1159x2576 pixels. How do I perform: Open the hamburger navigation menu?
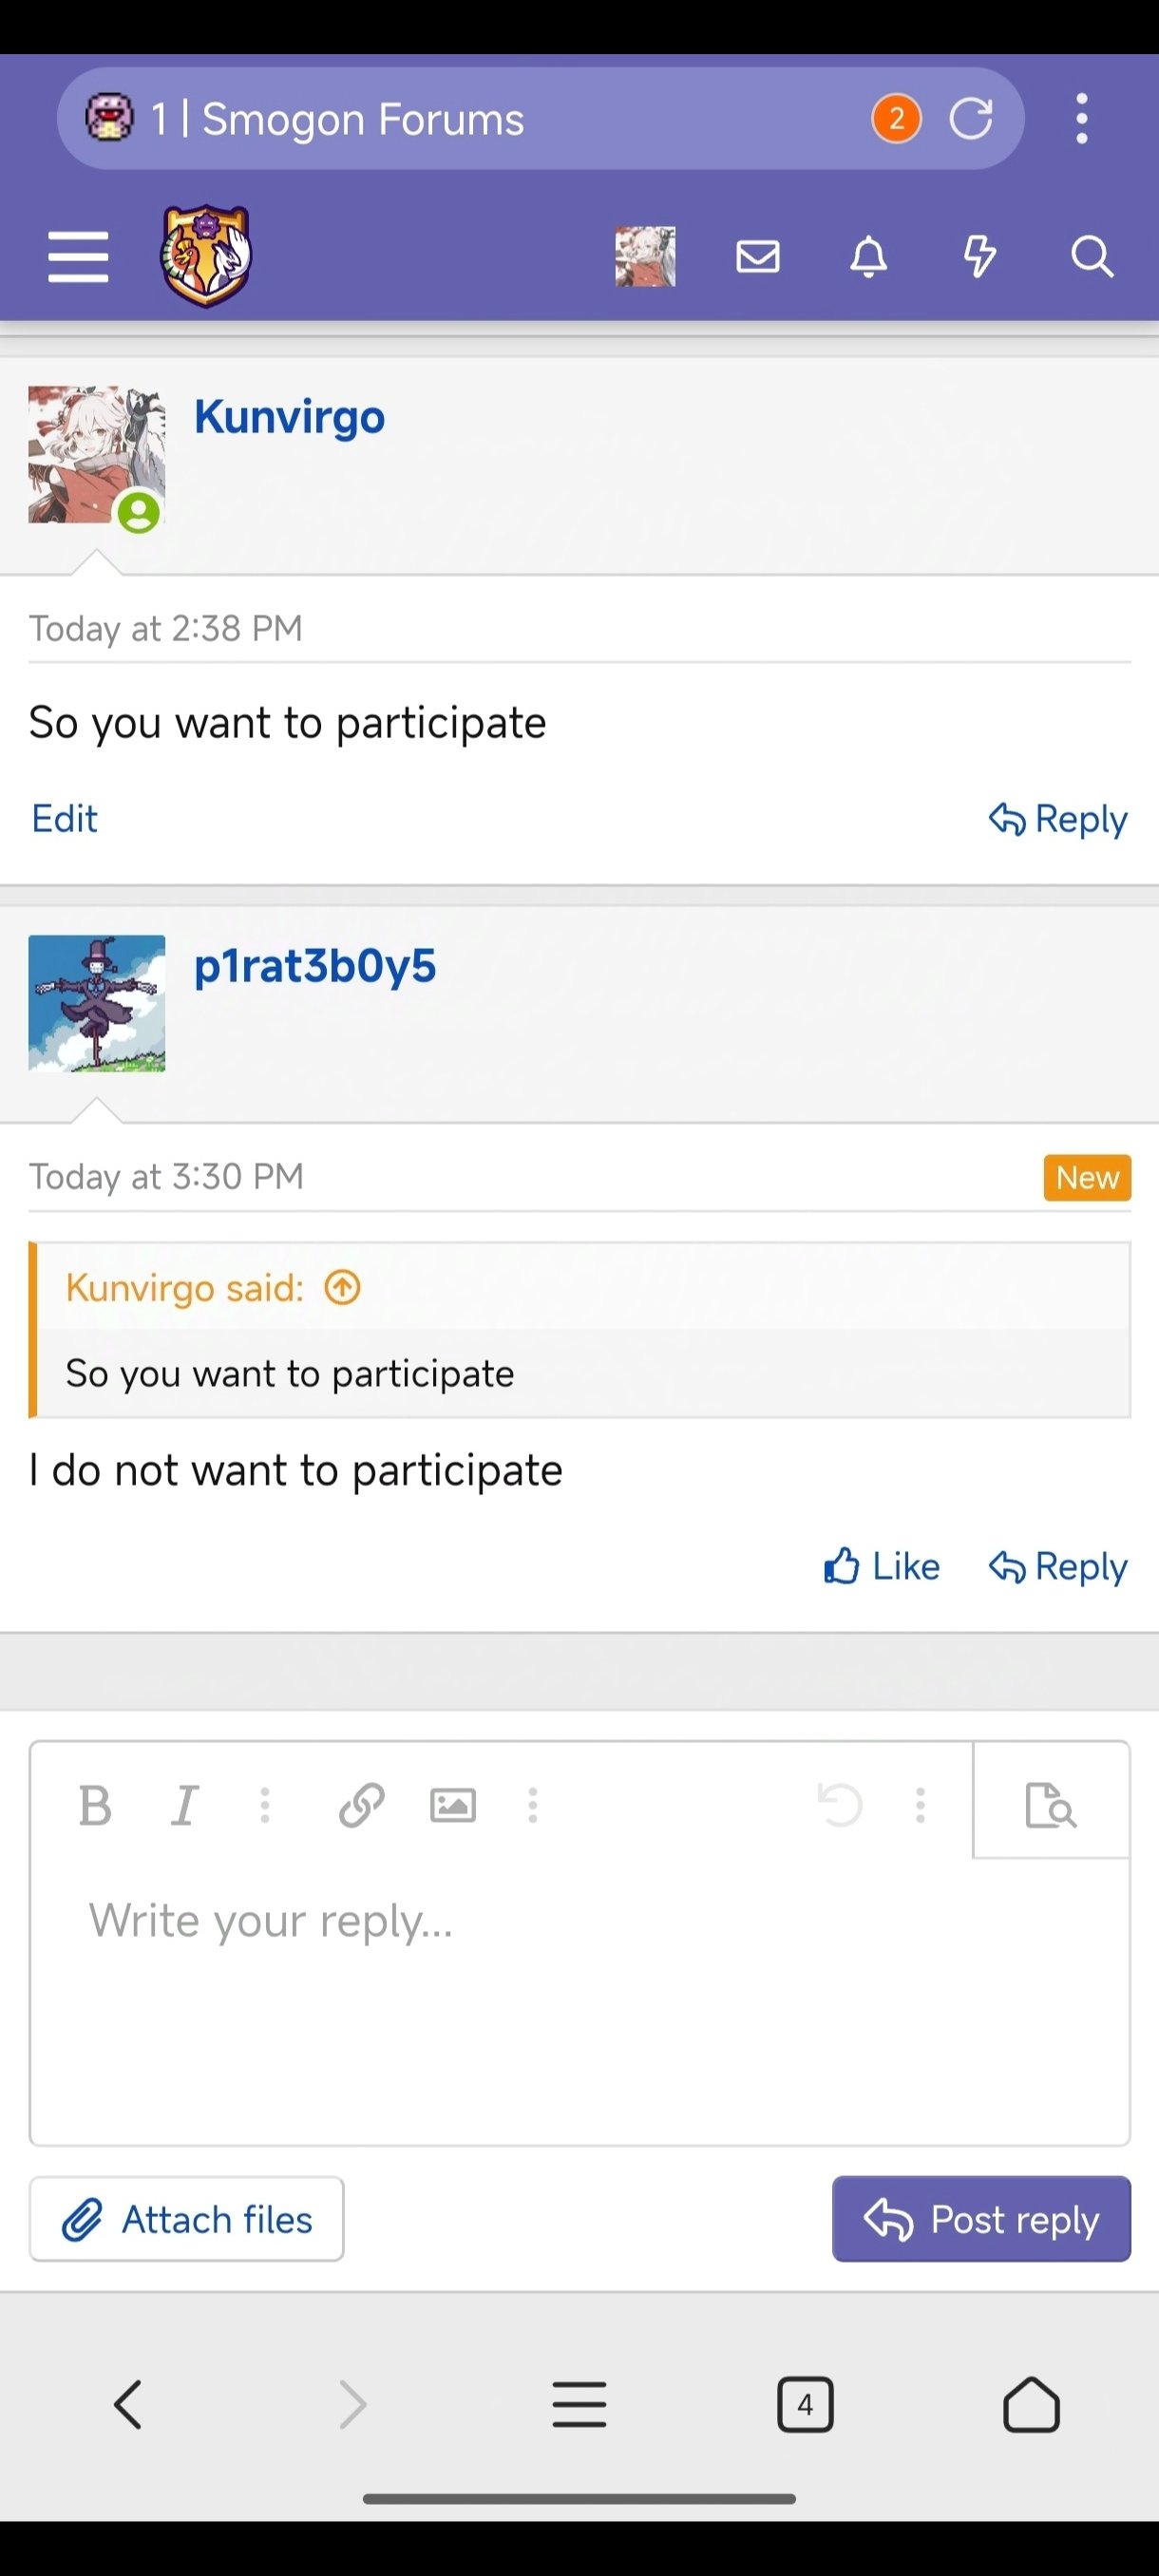pyautogui.click(x=78, y=257)
